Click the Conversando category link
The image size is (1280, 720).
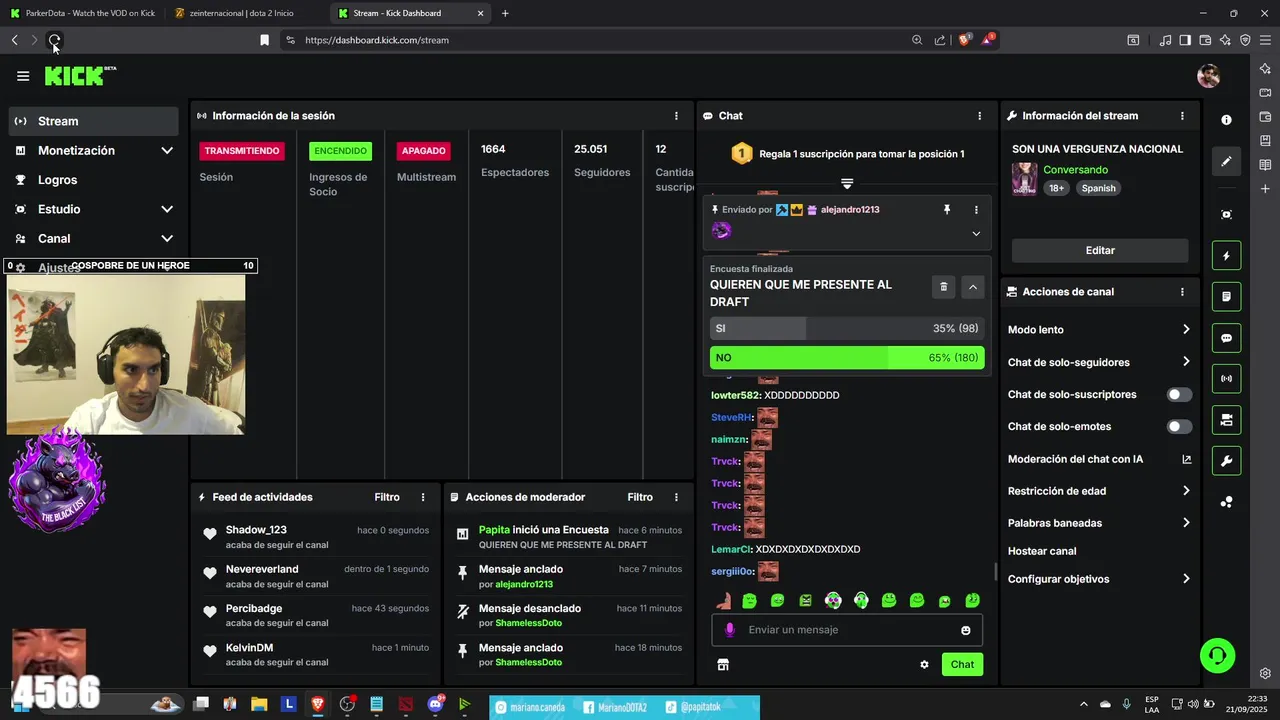click(x=1076, y=170)
